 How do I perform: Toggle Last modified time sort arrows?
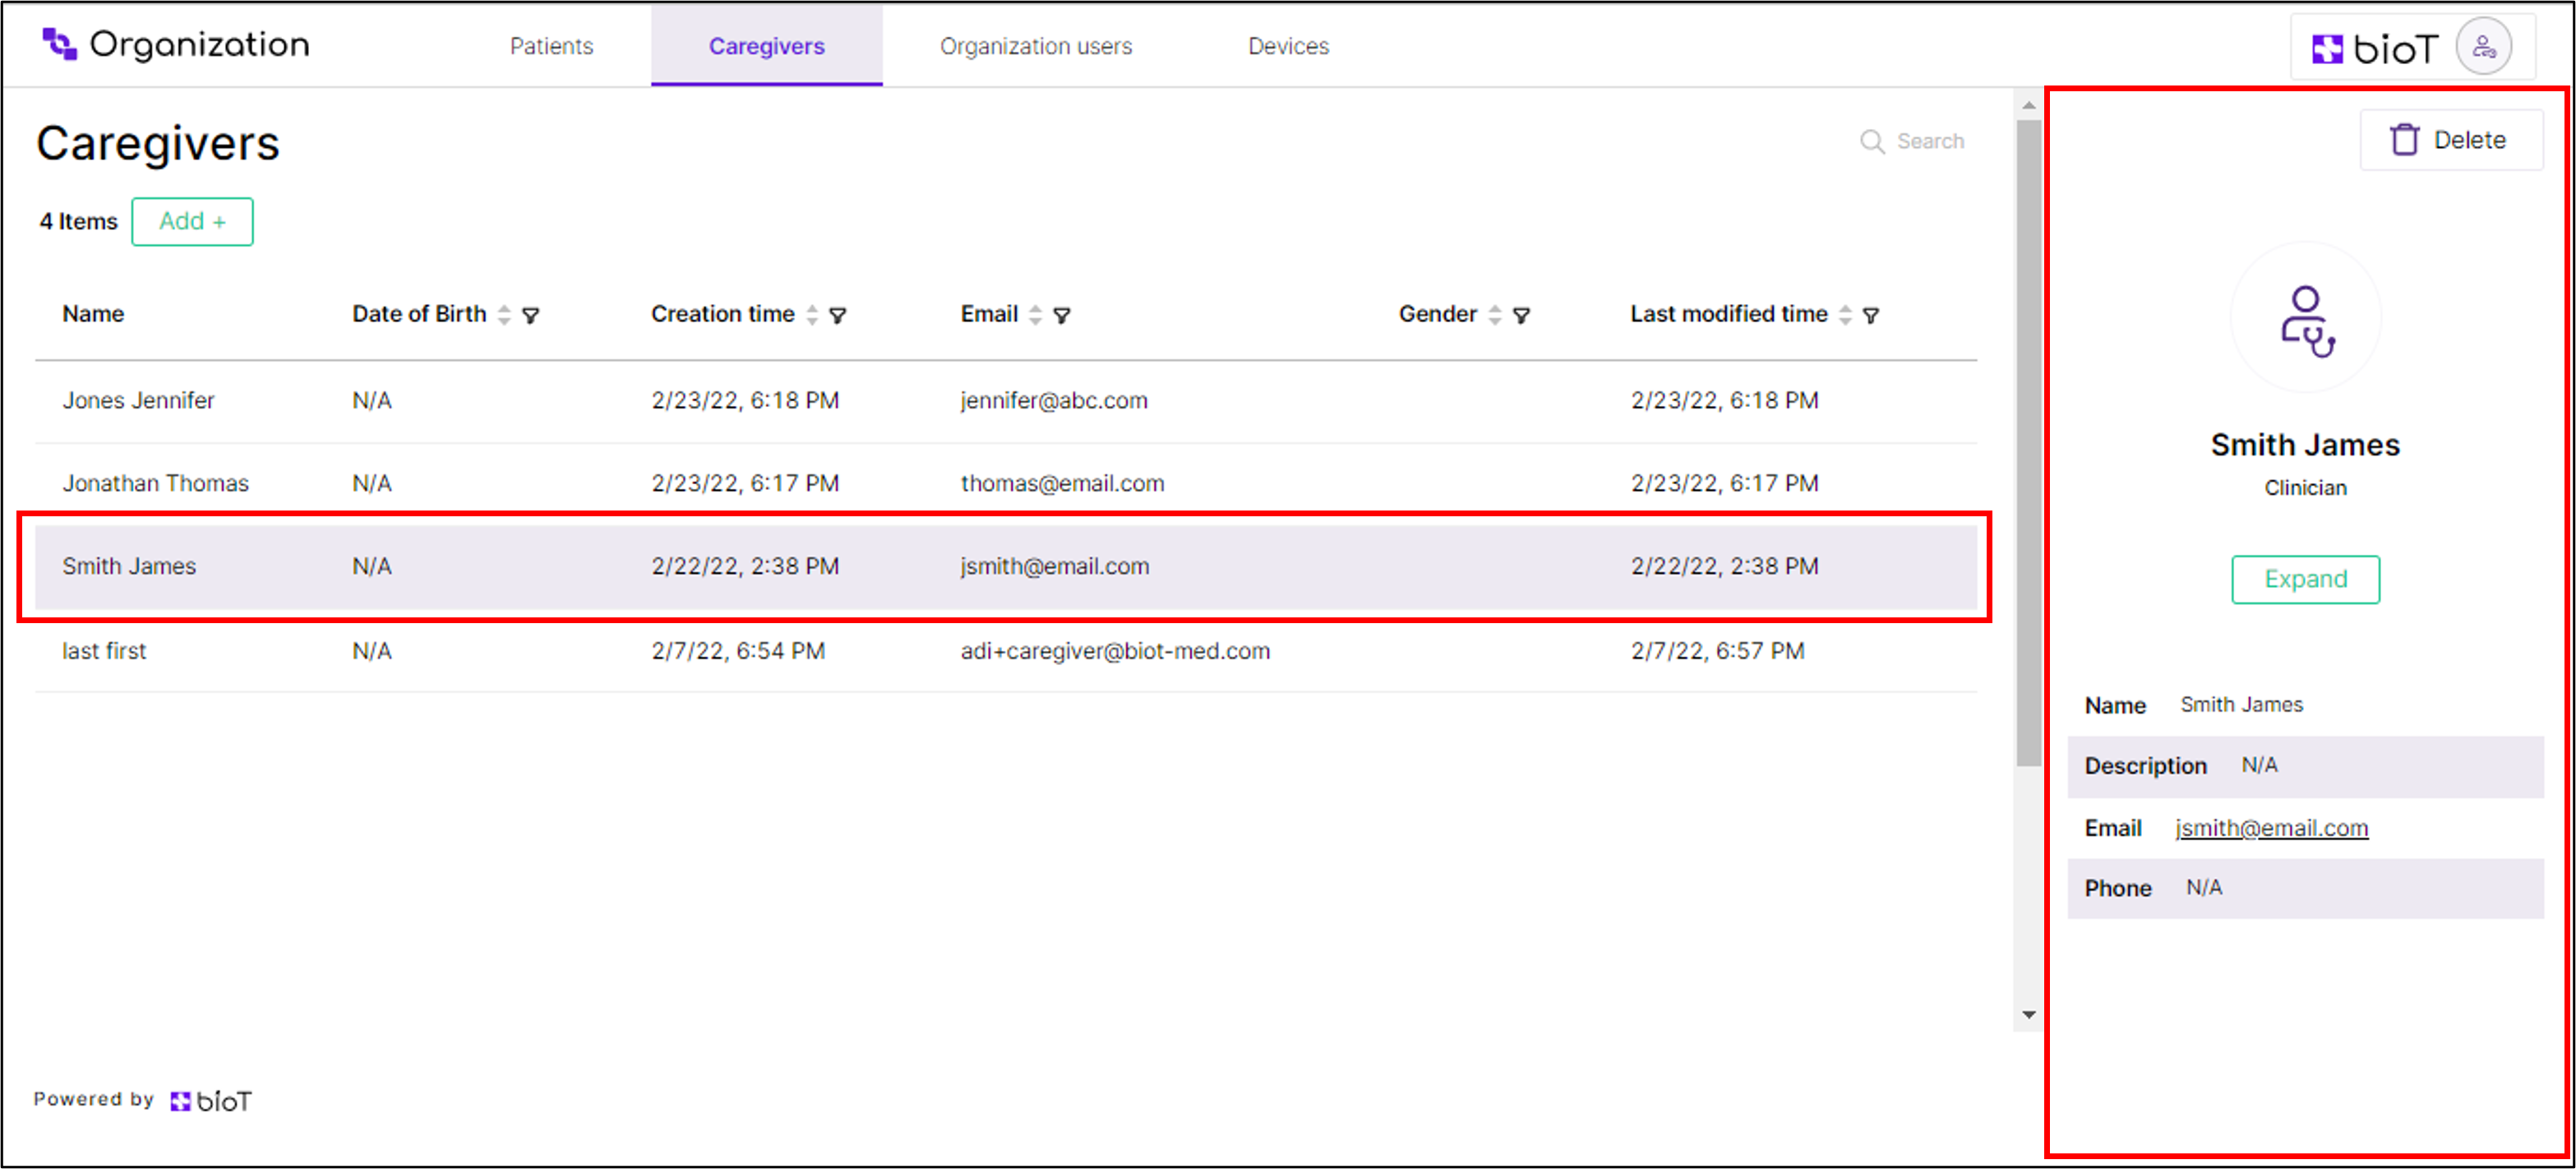[x=1845, y=315]
